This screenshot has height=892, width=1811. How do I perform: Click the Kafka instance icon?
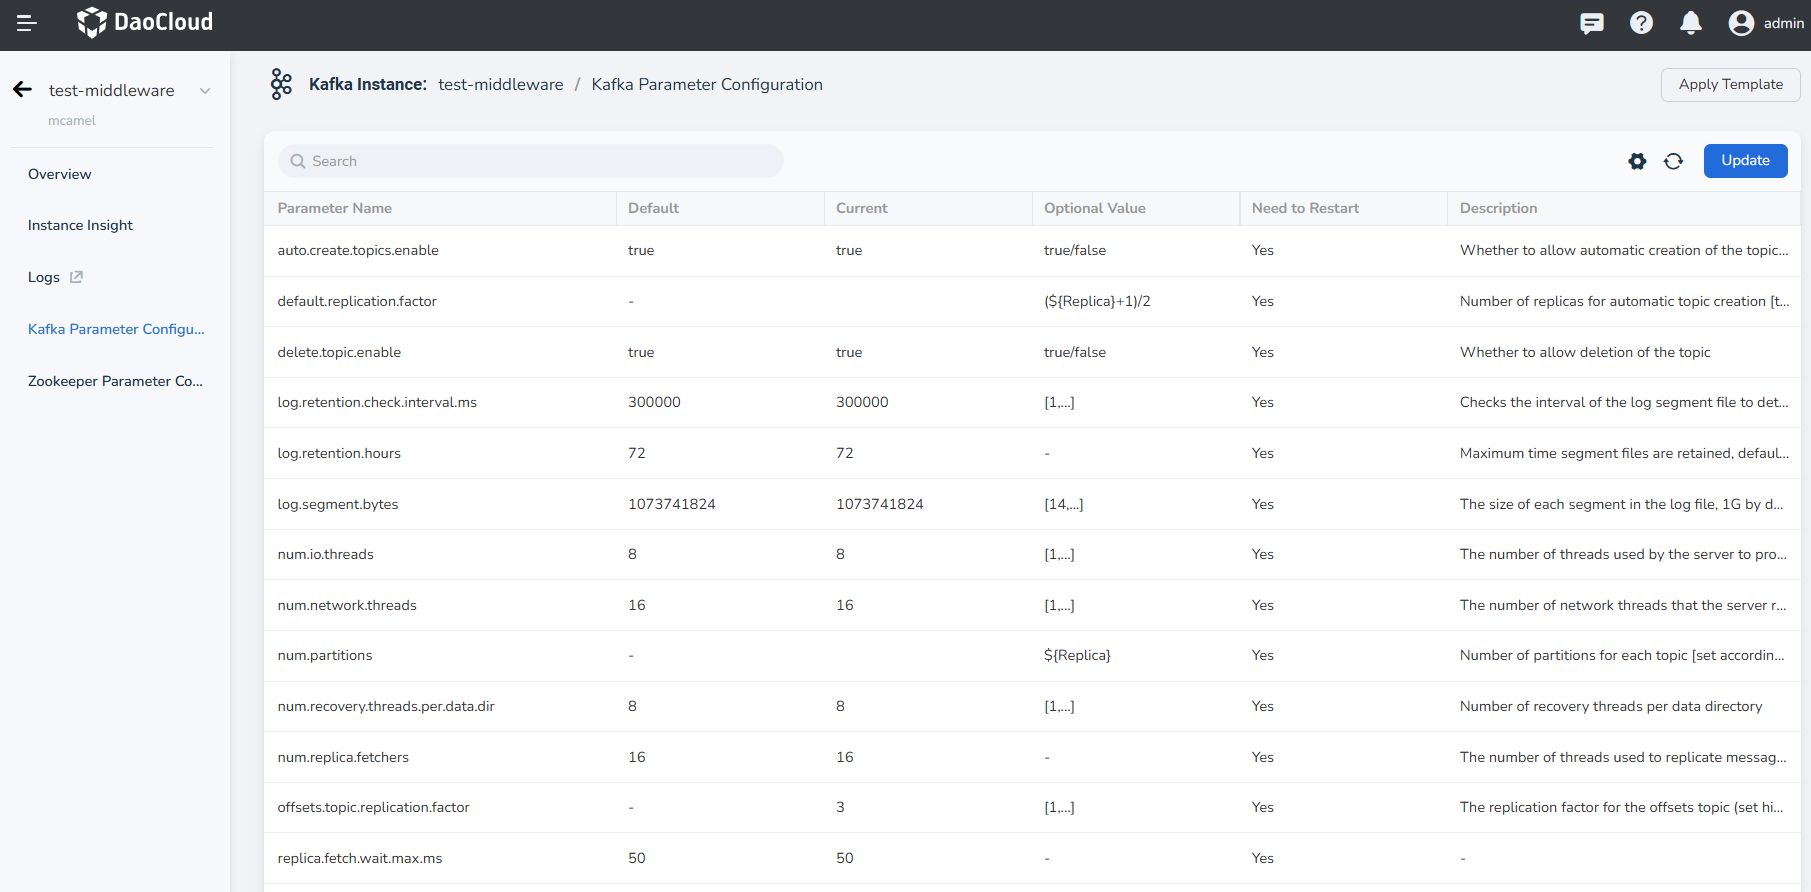point(281,85)
